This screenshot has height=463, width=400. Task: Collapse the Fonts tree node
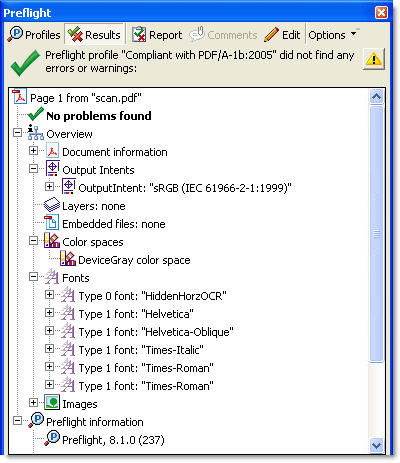pyautogui.click(x=33, y=277)
